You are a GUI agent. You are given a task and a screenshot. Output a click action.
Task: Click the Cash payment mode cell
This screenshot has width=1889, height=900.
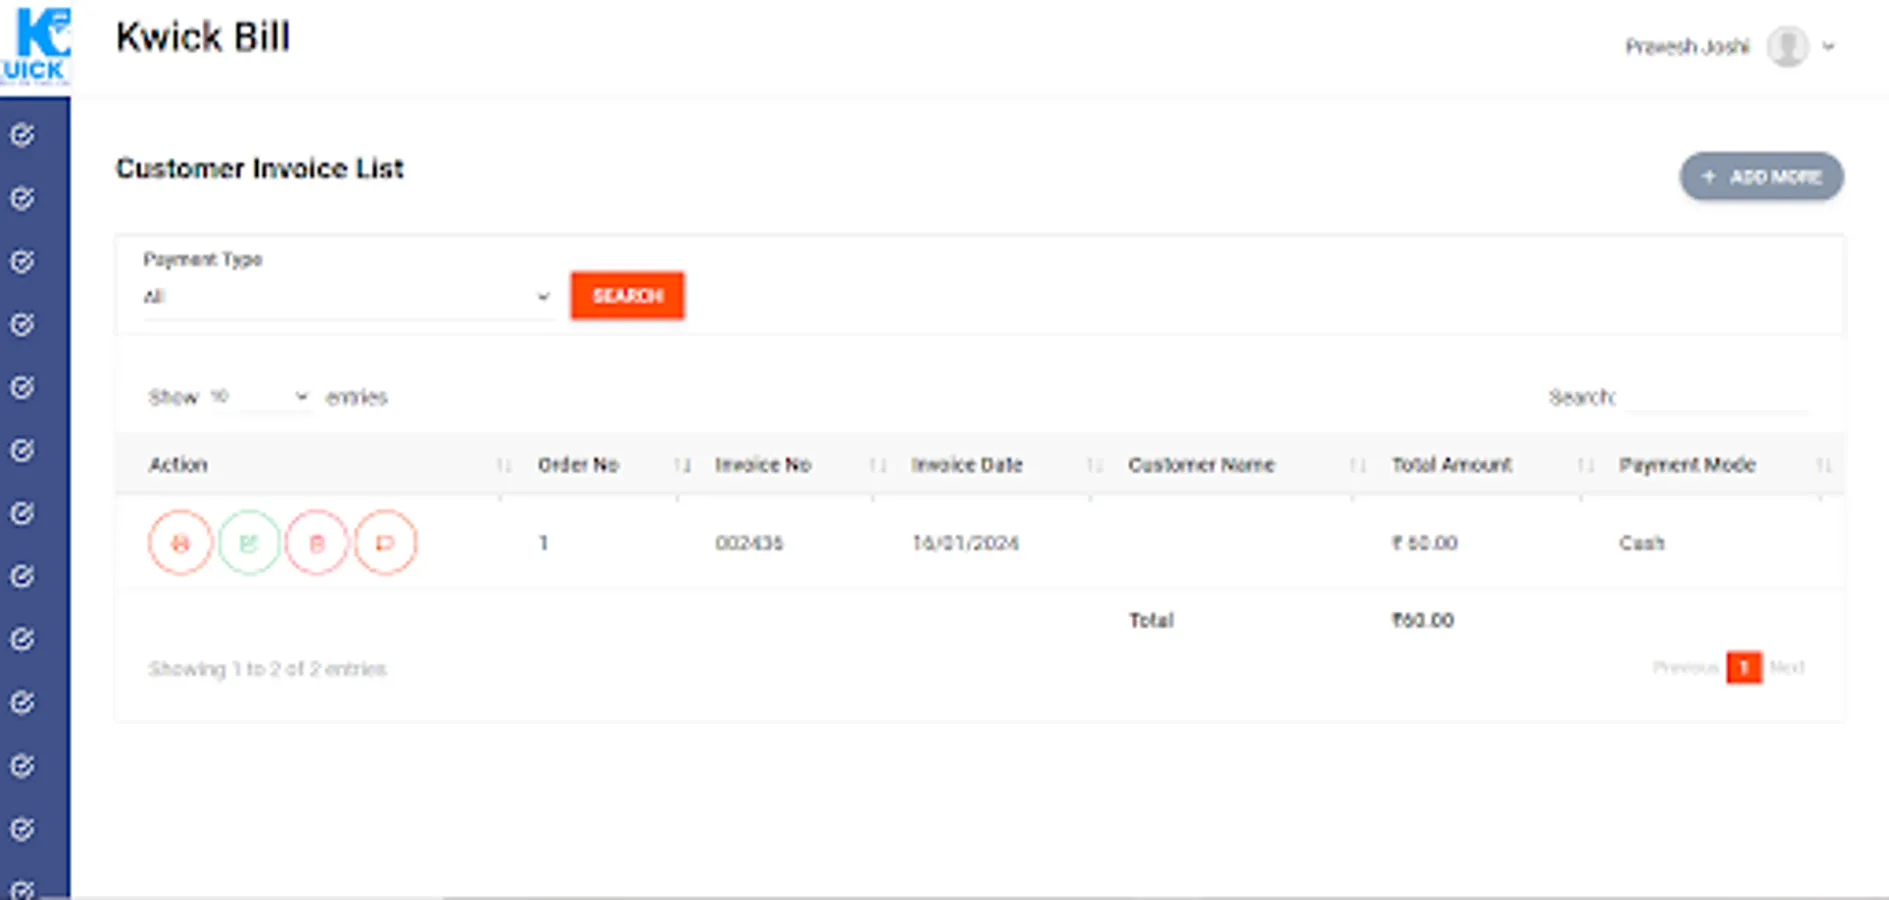[x=1642, y=543]
